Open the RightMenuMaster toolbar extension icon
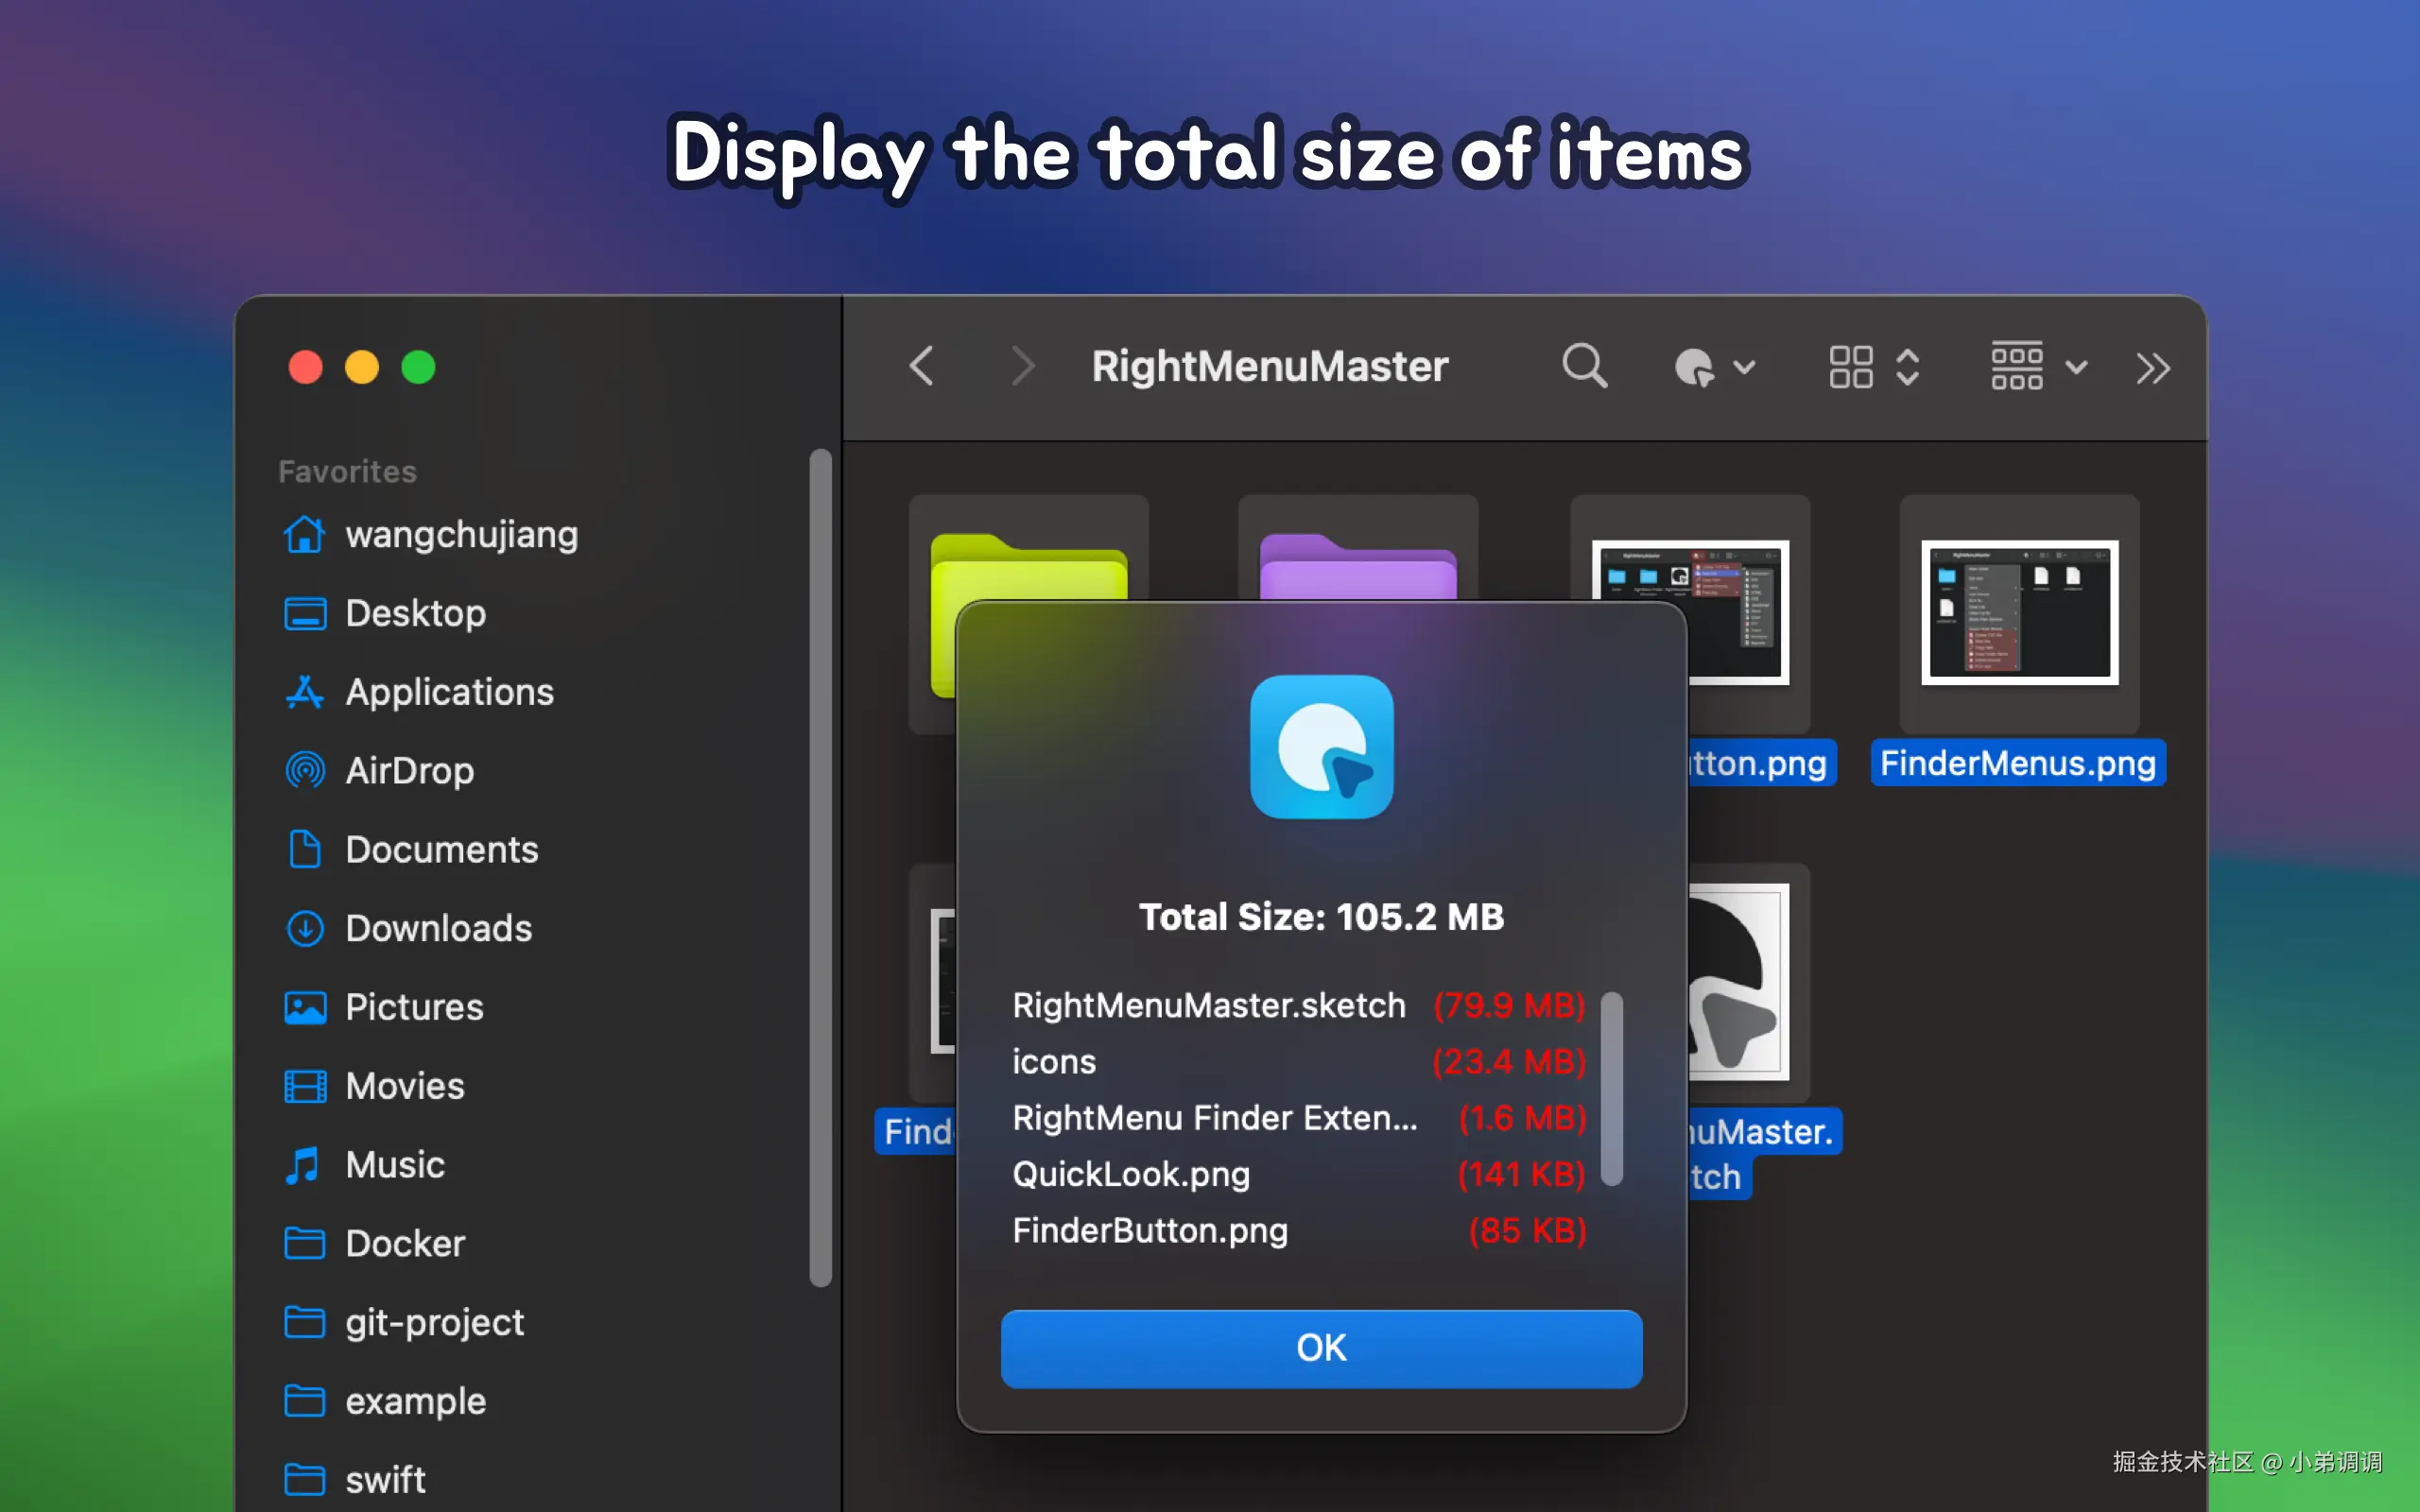This screenshot has height=1512, width=2420. coord(1697,367)
